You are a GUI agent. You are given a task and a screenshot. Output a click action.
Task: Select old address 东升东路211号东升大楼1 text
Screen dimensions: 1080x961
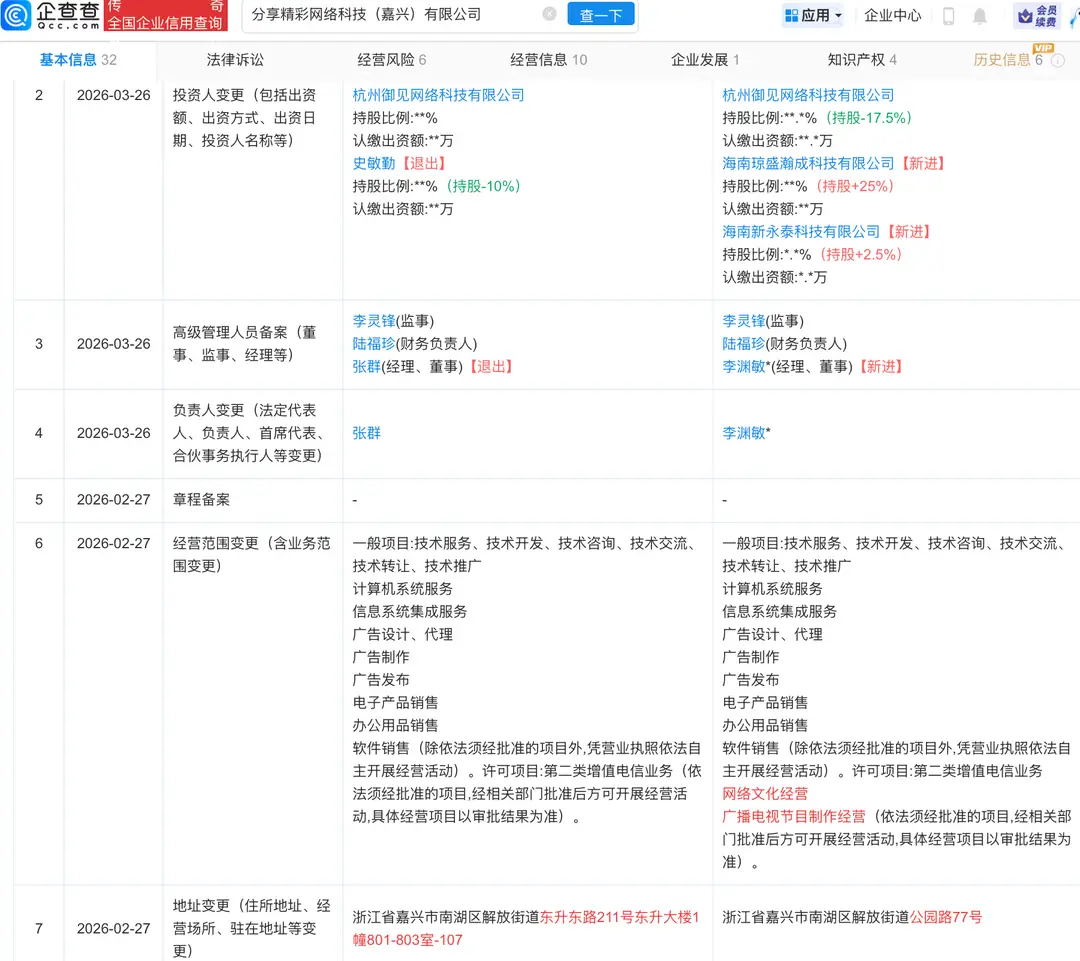tap(619, 917)
